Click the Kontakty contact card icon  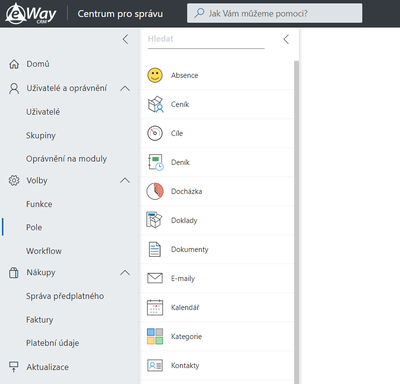point(155,365)
